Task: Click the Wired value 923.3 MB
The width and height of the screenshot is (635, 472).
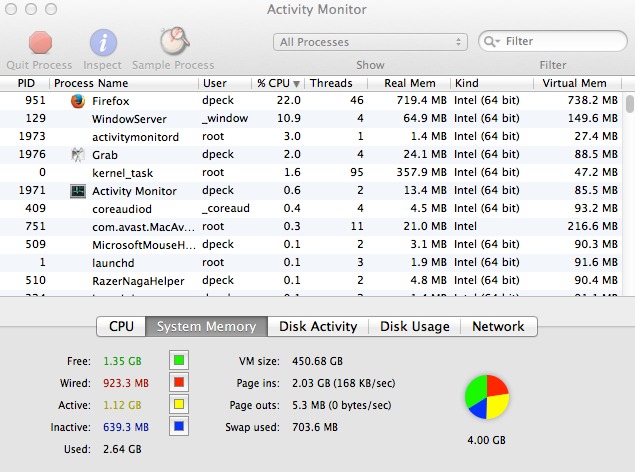Action: click(126, 383)
